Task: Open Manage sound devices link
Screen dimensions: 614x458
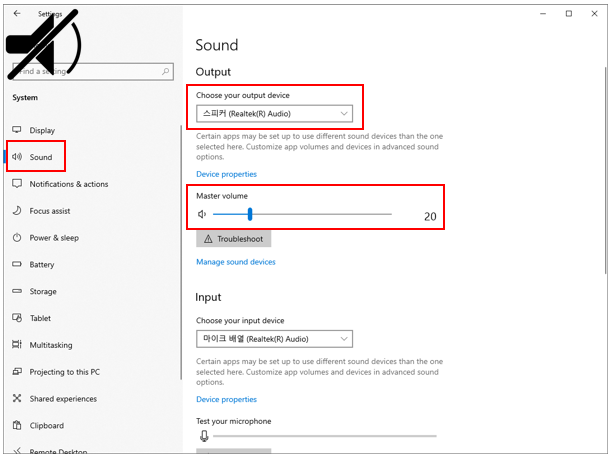Action: (236, 262)
